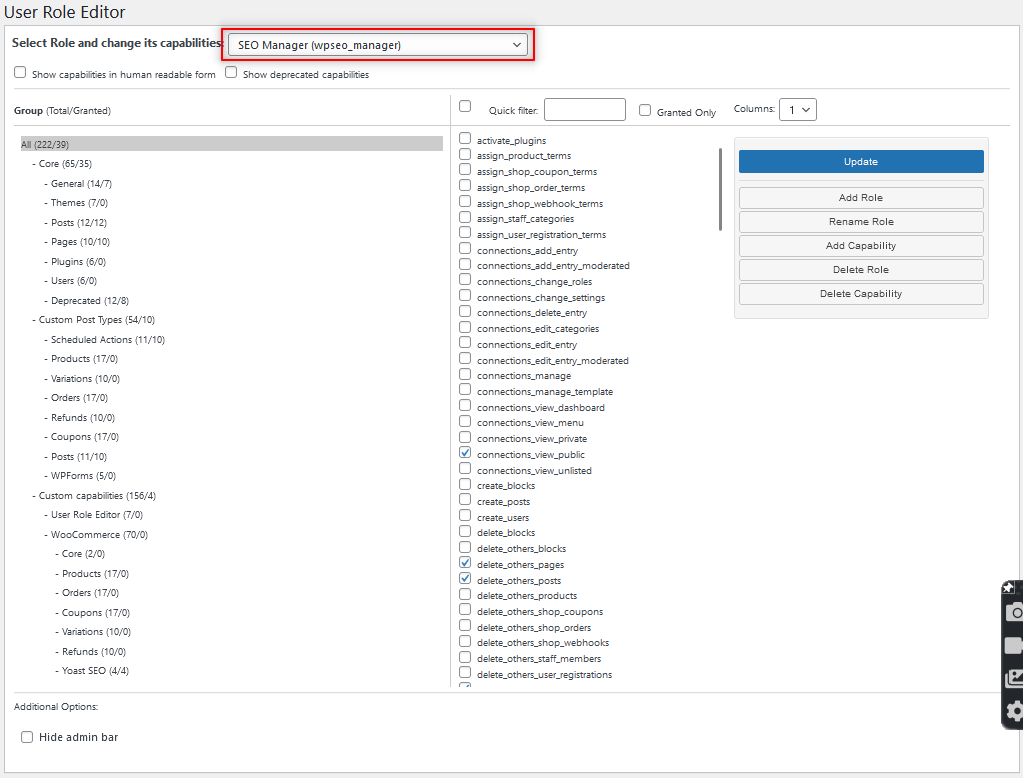Select the General (14/7) group
This screenshot has height=778, width=1023.
point(82,184)
